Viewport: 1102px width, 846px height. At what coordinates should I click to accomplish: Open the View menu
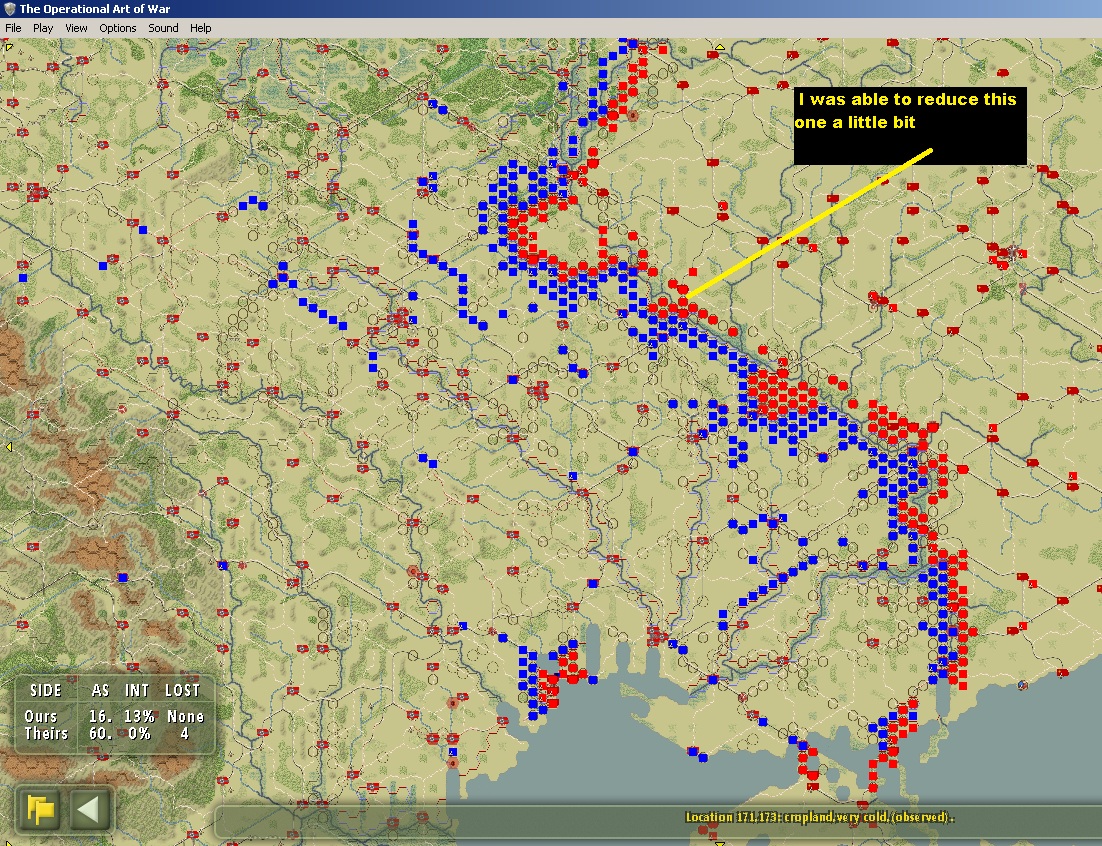coord(76,28)
